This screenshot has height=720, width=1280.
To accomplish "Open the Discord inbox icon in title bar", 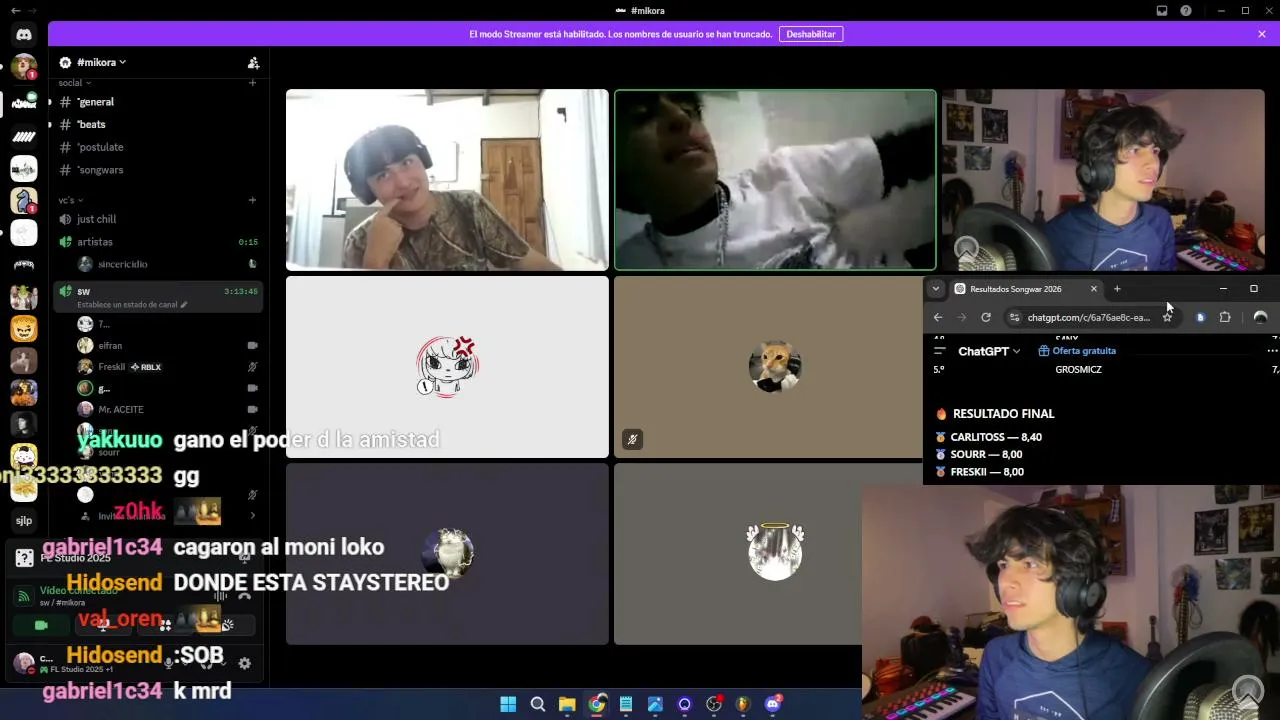I will coord(1162,11).
